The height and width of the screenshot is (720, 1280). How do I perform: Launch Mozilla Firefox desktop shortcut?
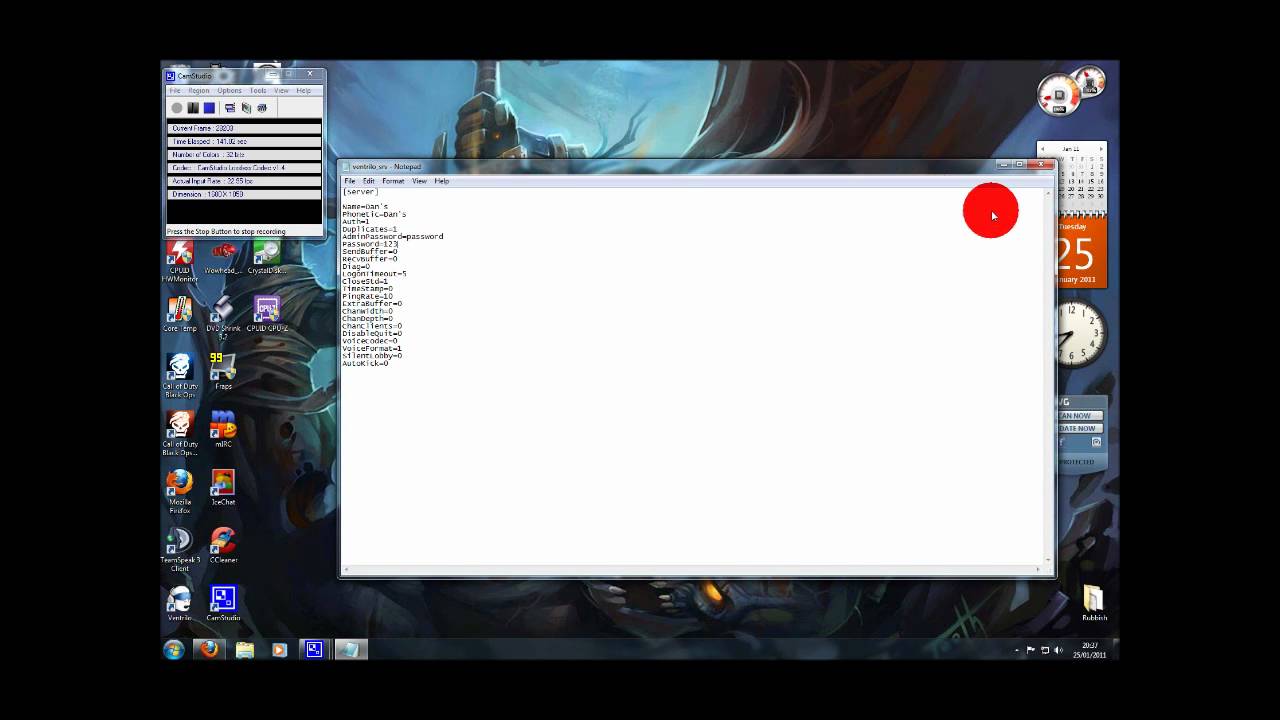point(180,492)
